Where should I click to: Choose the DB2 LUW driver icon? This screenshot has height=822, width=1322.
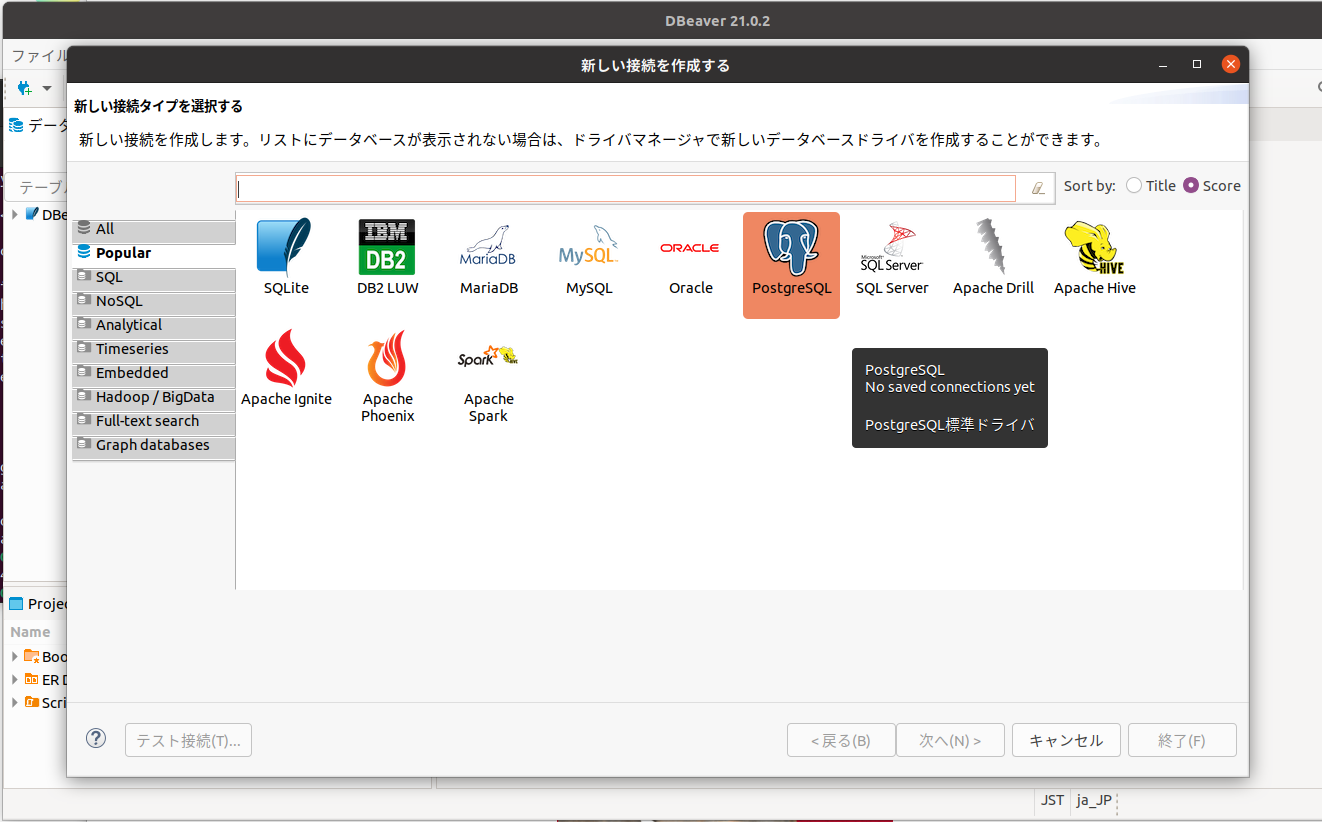coord(387,247)
